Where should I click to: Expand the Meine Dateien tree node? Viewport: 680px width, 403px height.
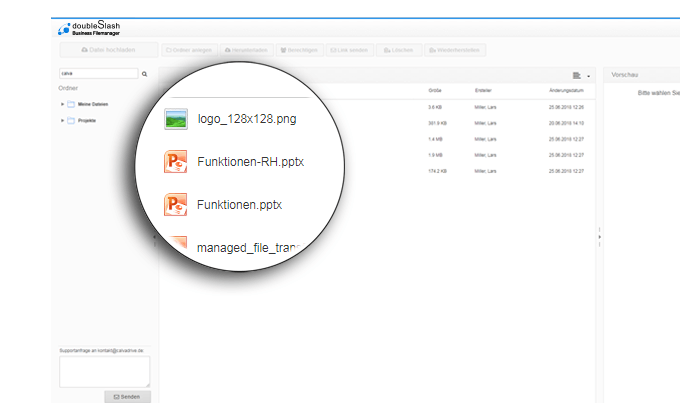62,104
